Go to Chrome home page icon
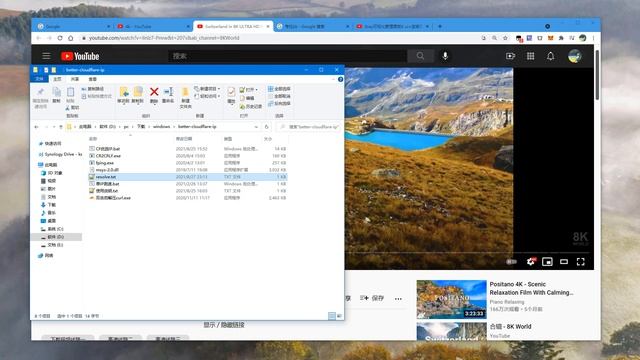Screen dimensions: 640x360 (71, 38)
